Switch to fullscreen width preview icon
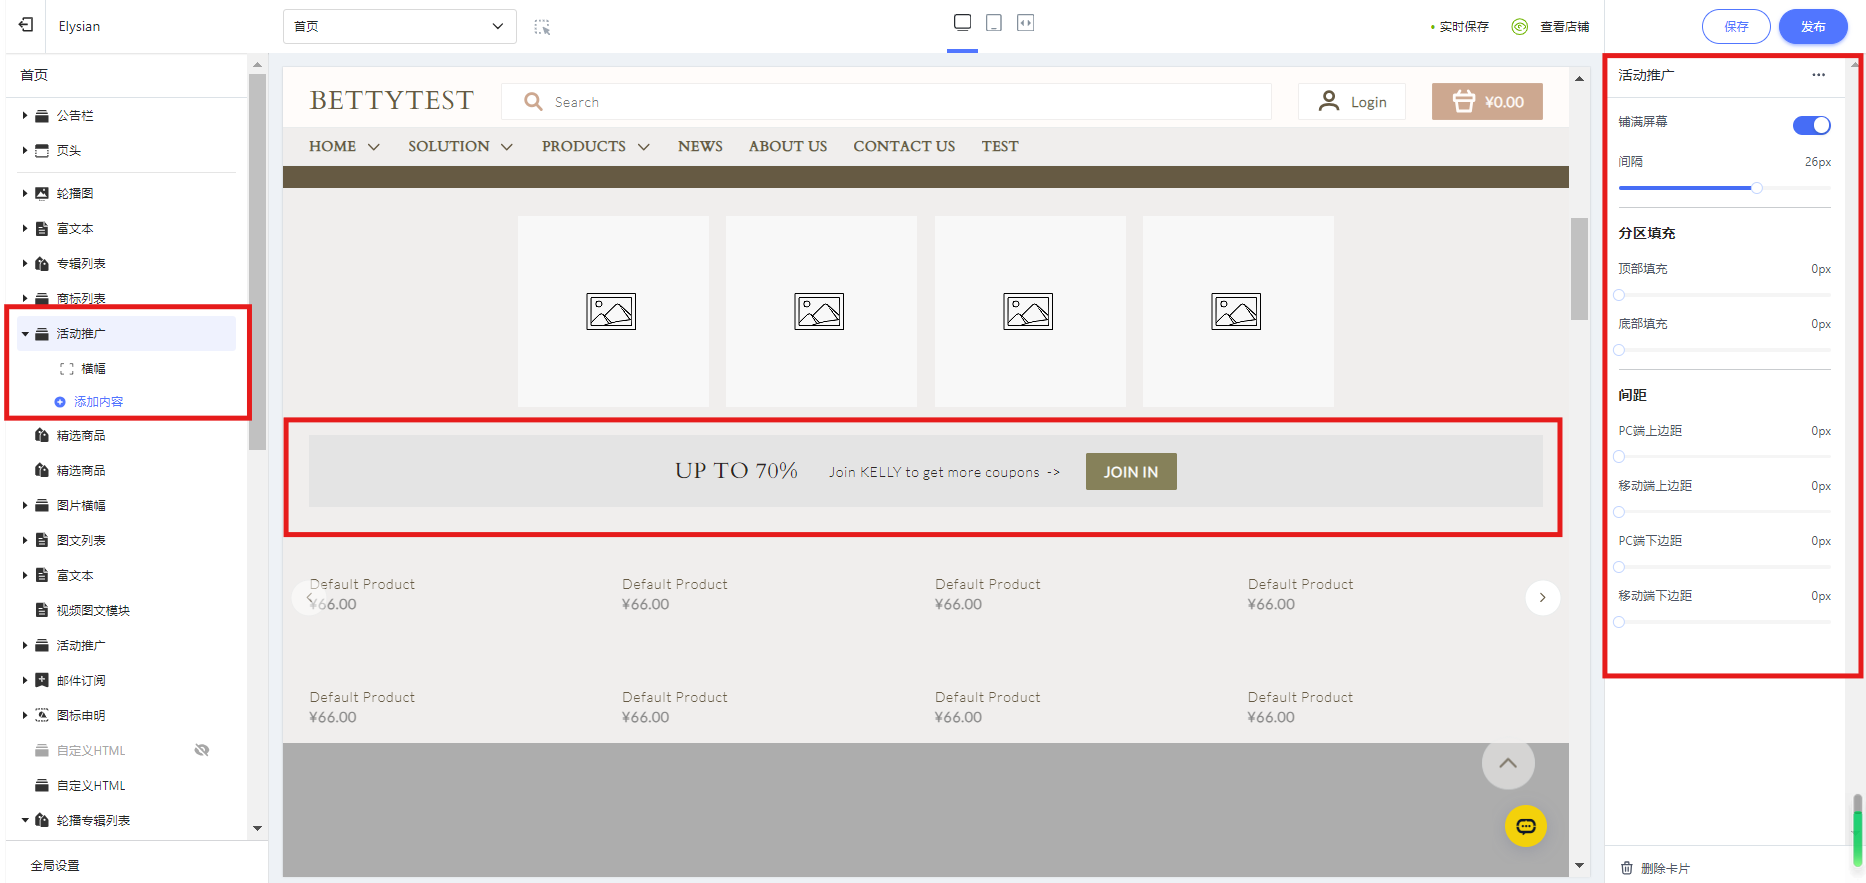This screenshot has width=1866, height=883. click(1025, 23)
